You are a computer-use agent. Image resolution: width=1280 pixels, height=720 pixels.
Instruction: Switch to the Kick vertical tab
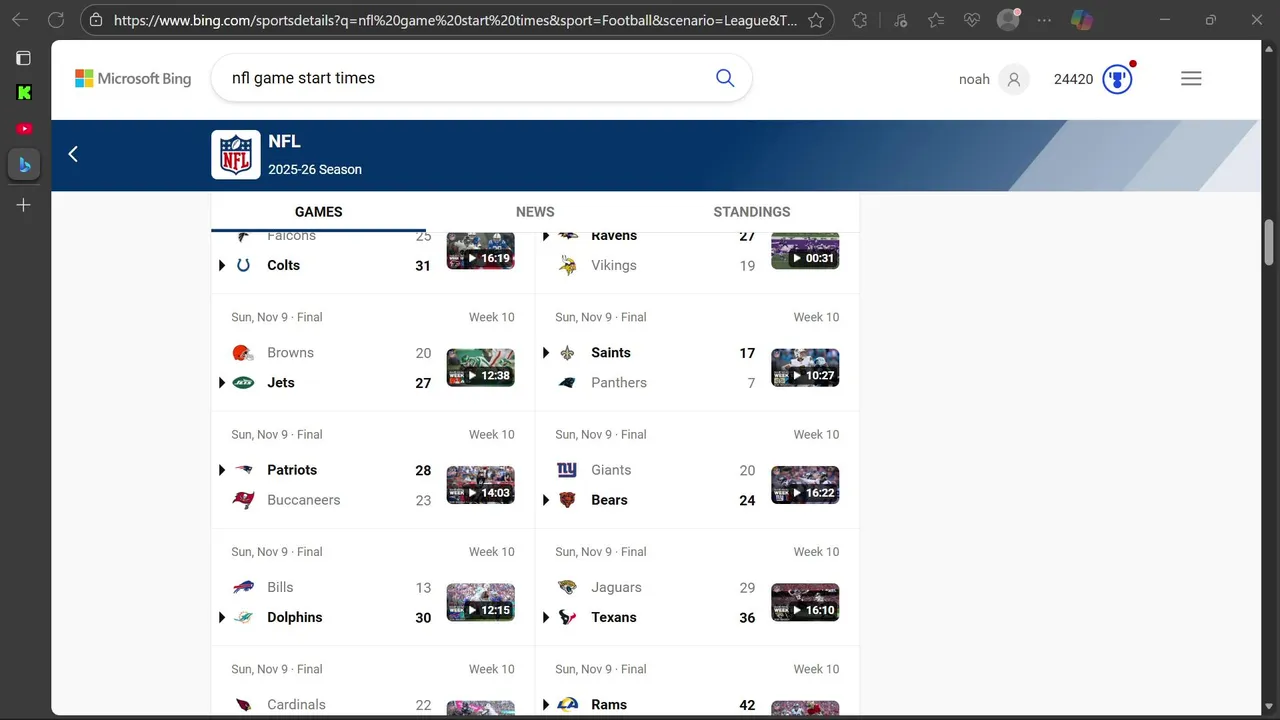coord(24,93)
